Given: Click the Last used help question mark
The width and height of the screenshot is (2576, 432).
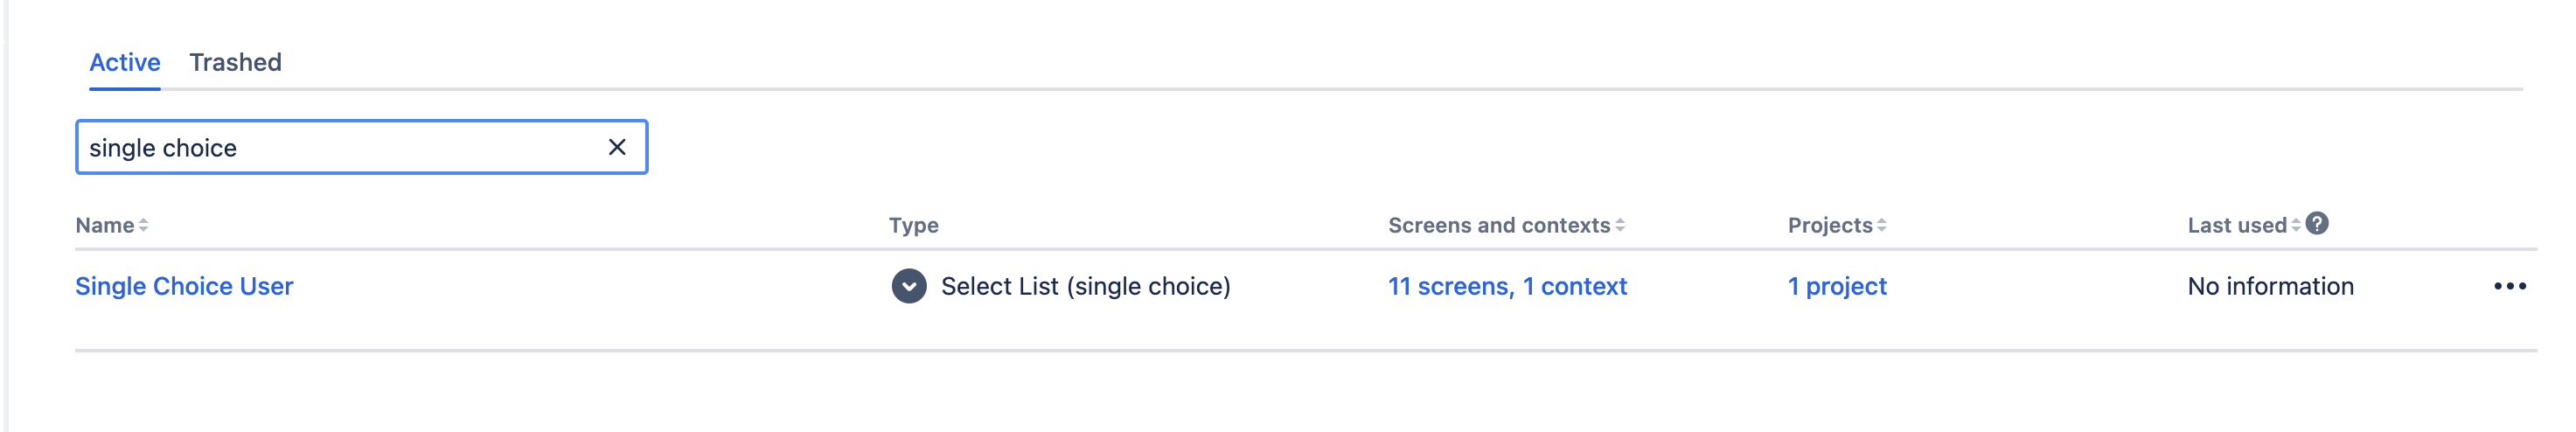Looking at the screenshot, I should (2317, 224).
